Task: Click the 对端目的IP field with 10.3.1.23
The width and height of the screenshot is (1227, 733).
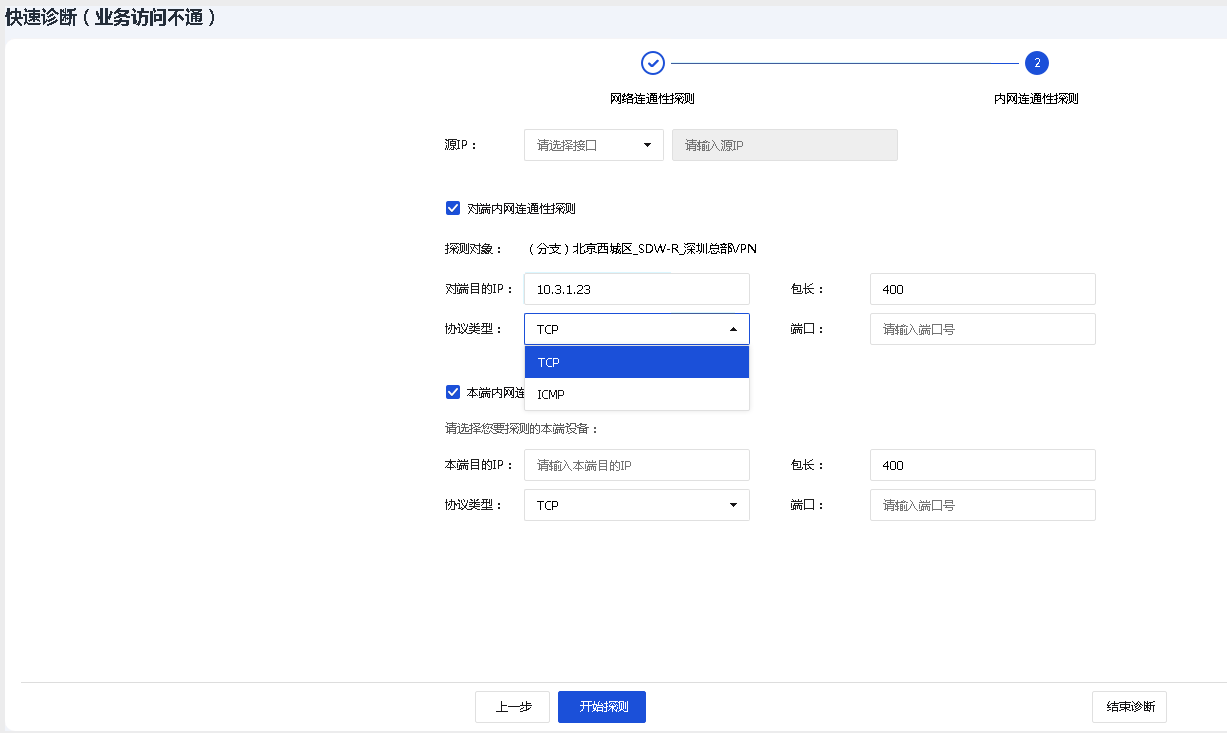Action: coord(636,289)
